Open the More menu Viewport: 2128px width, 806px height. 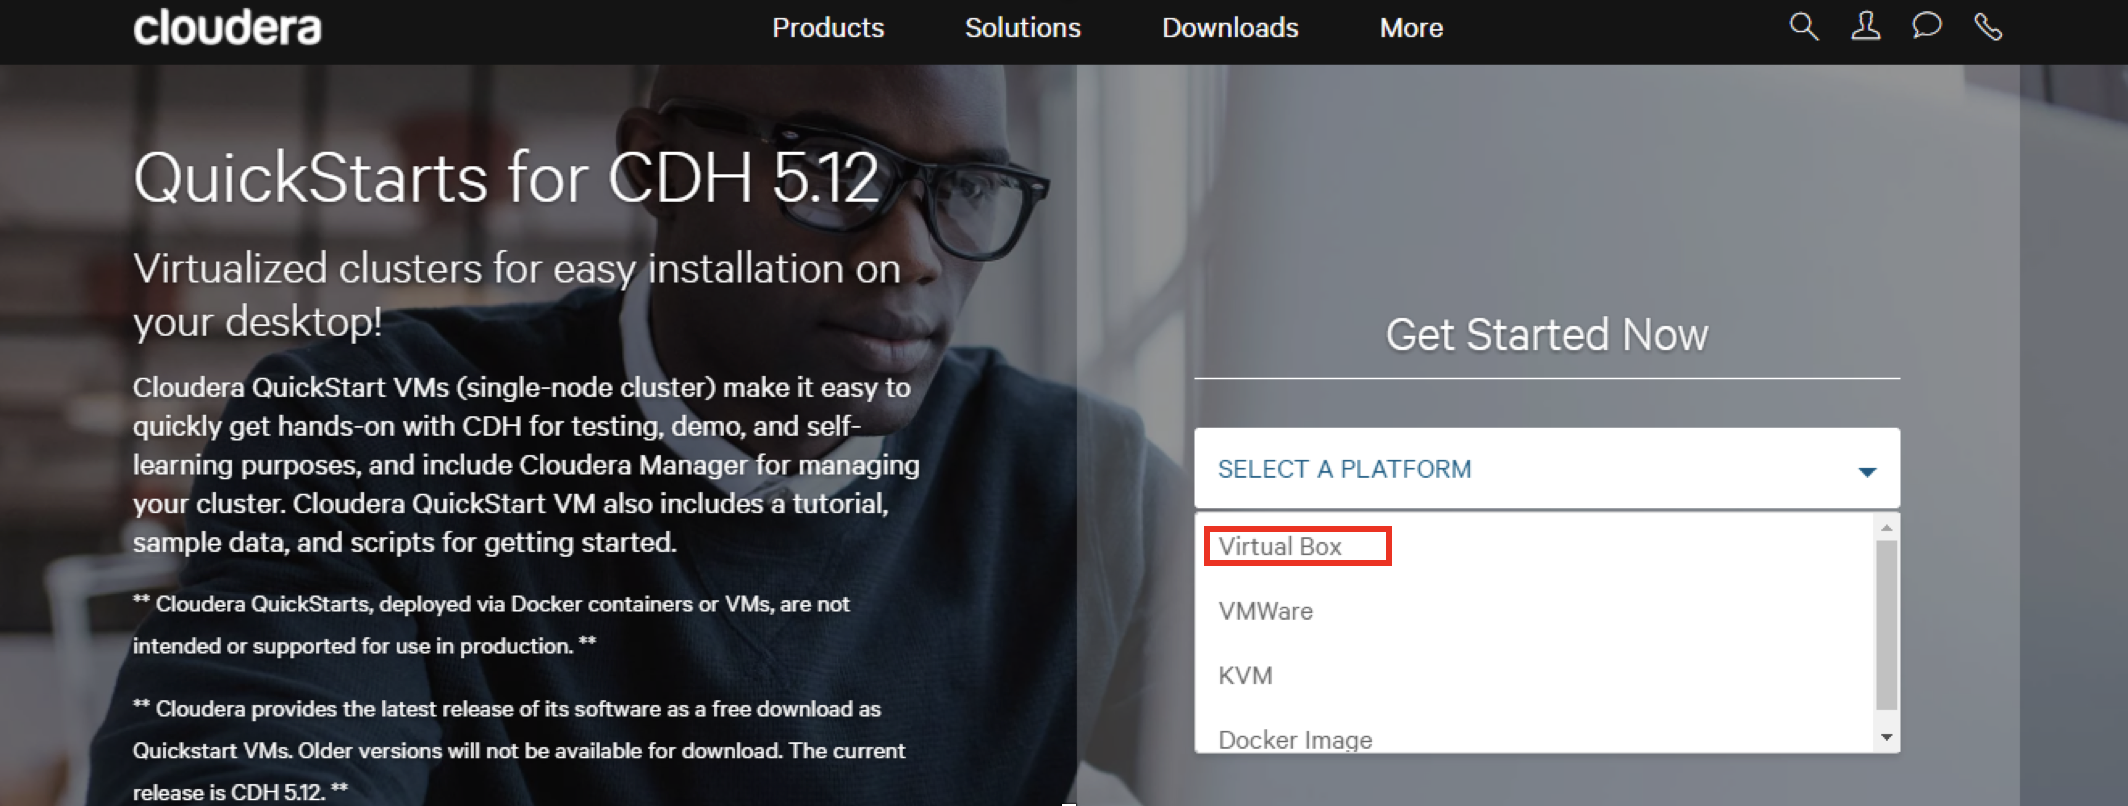point(1411,28)
